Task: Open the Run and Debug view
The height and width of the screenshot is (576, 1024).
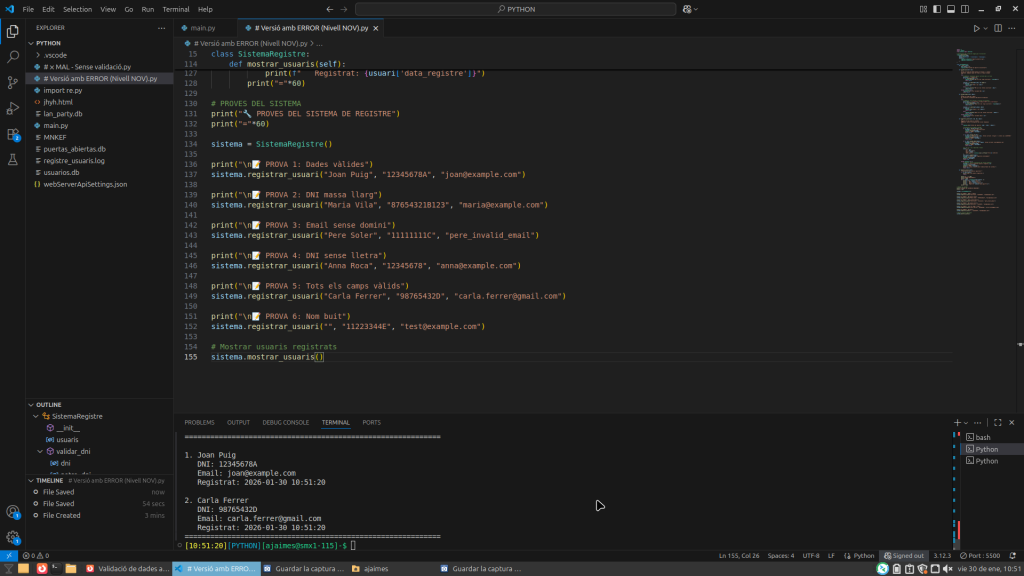Action: coord(13,108)
